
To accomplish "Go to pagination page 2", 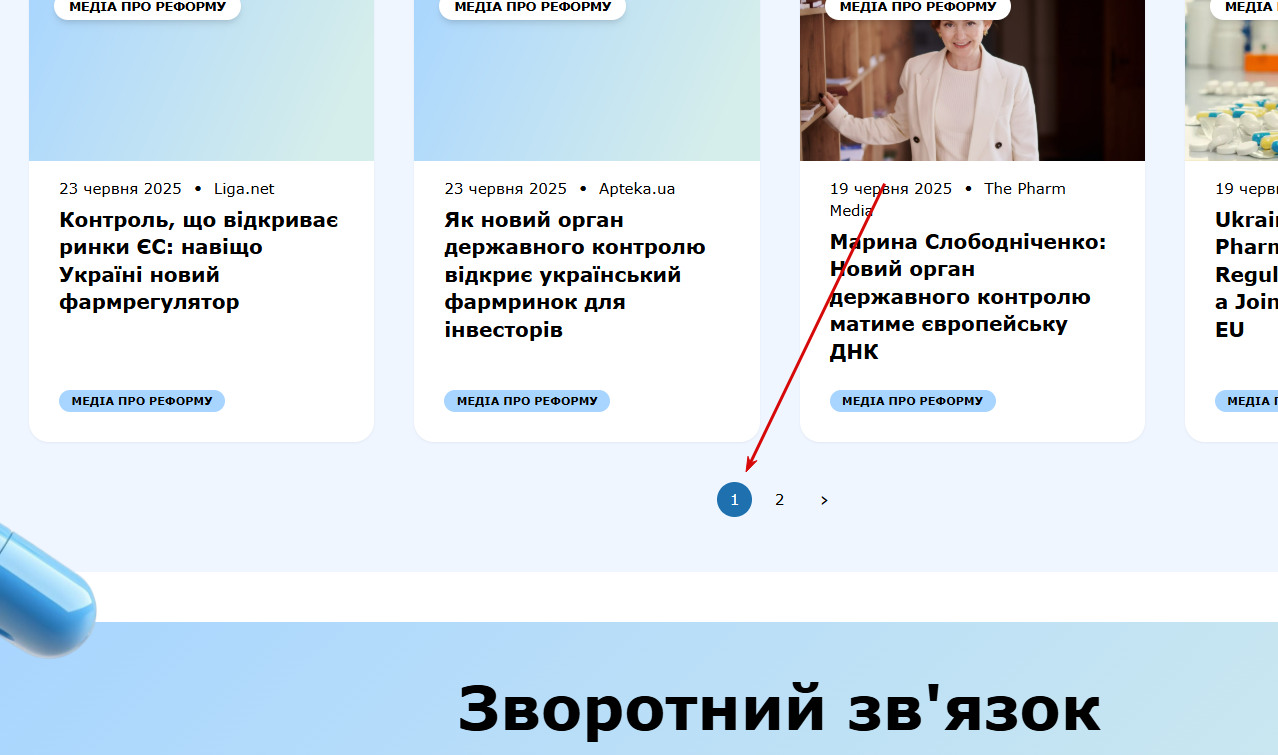I will (779, 500).
